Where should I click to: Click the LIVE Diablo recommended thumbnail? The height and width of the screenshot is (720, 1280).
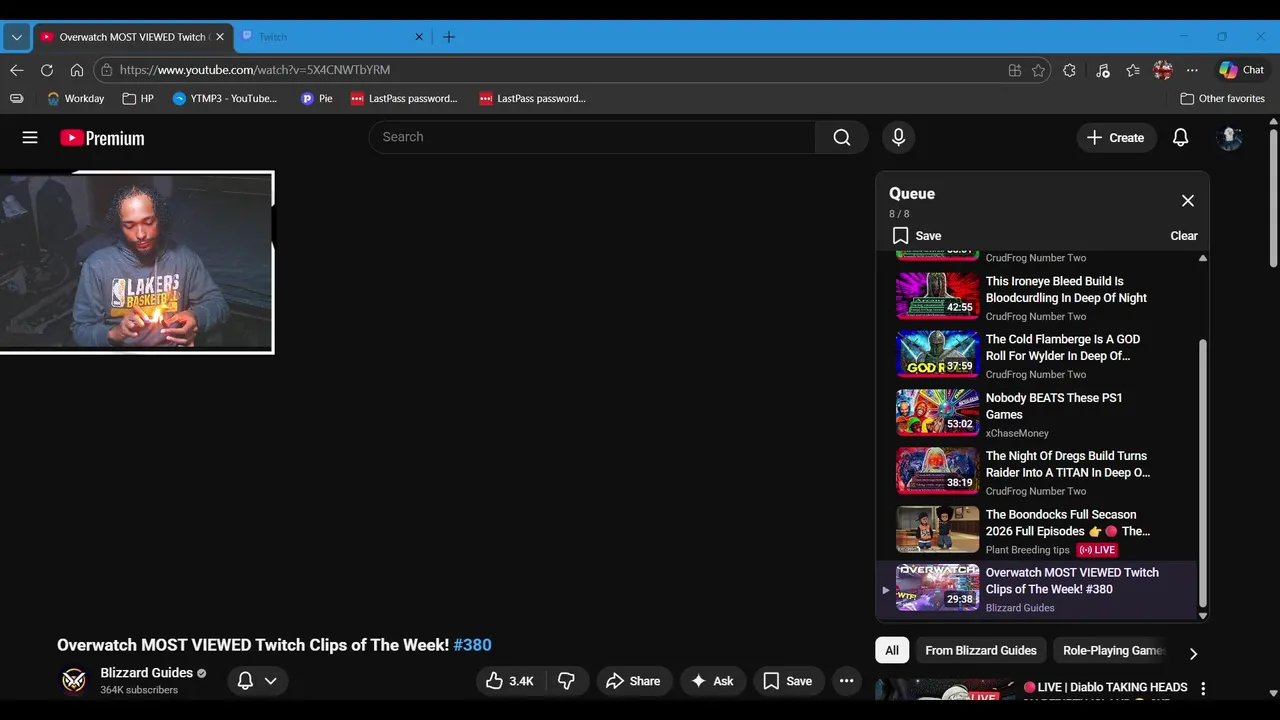[945, 690]
